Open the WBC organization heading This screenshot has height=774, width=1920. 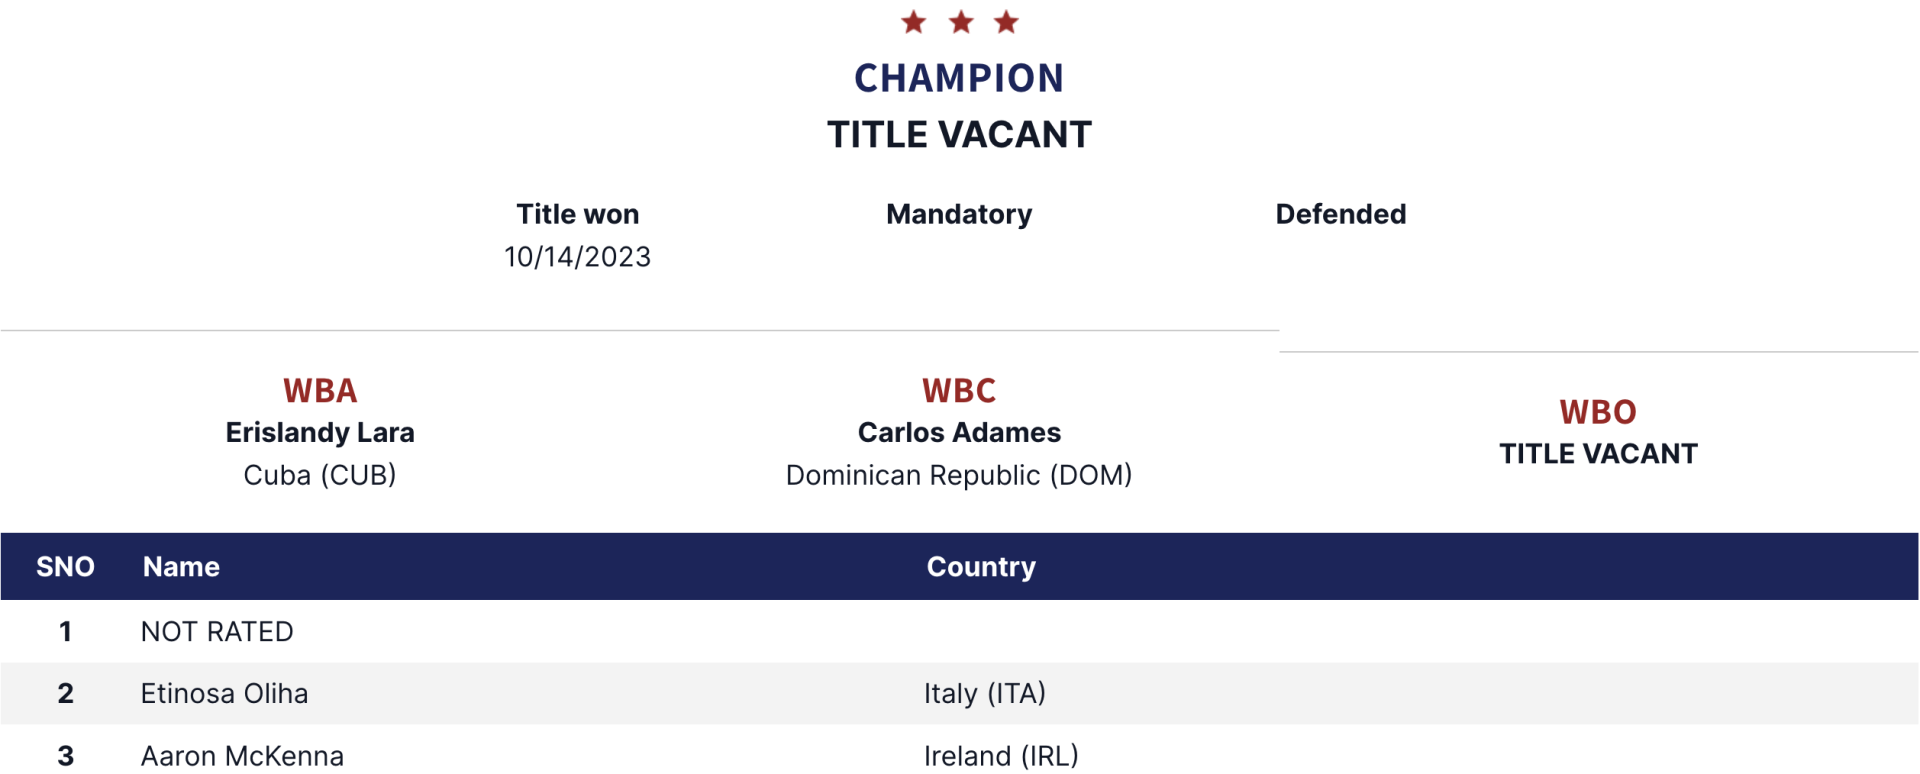coord(959,390)
